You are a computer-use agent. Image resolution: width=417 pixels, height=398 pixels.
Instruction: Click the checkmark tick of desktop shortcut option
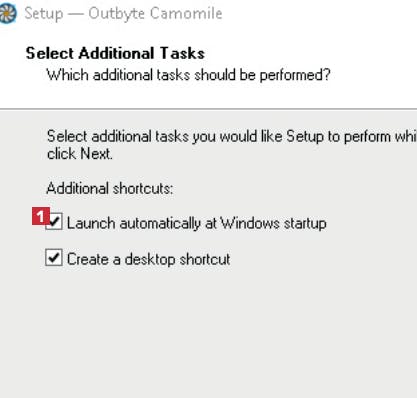point(54,258)
